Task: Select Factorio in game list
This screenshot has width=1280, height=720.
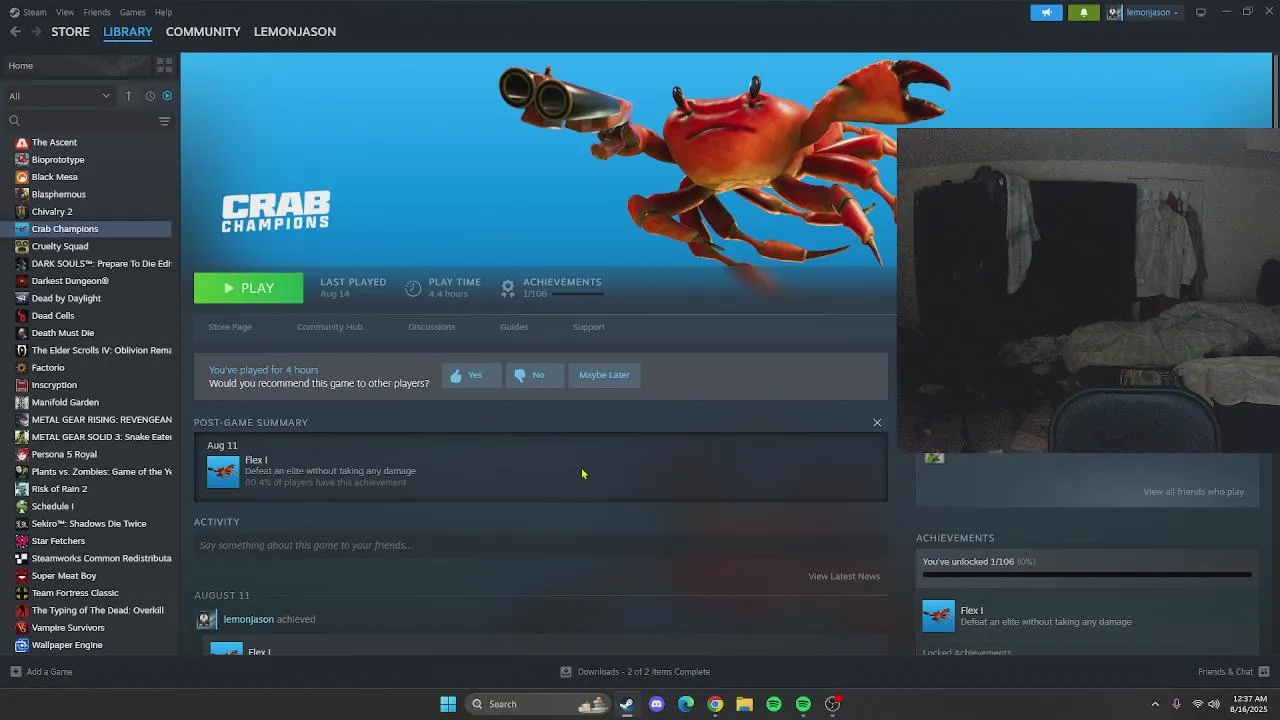Action: point(48,368)
